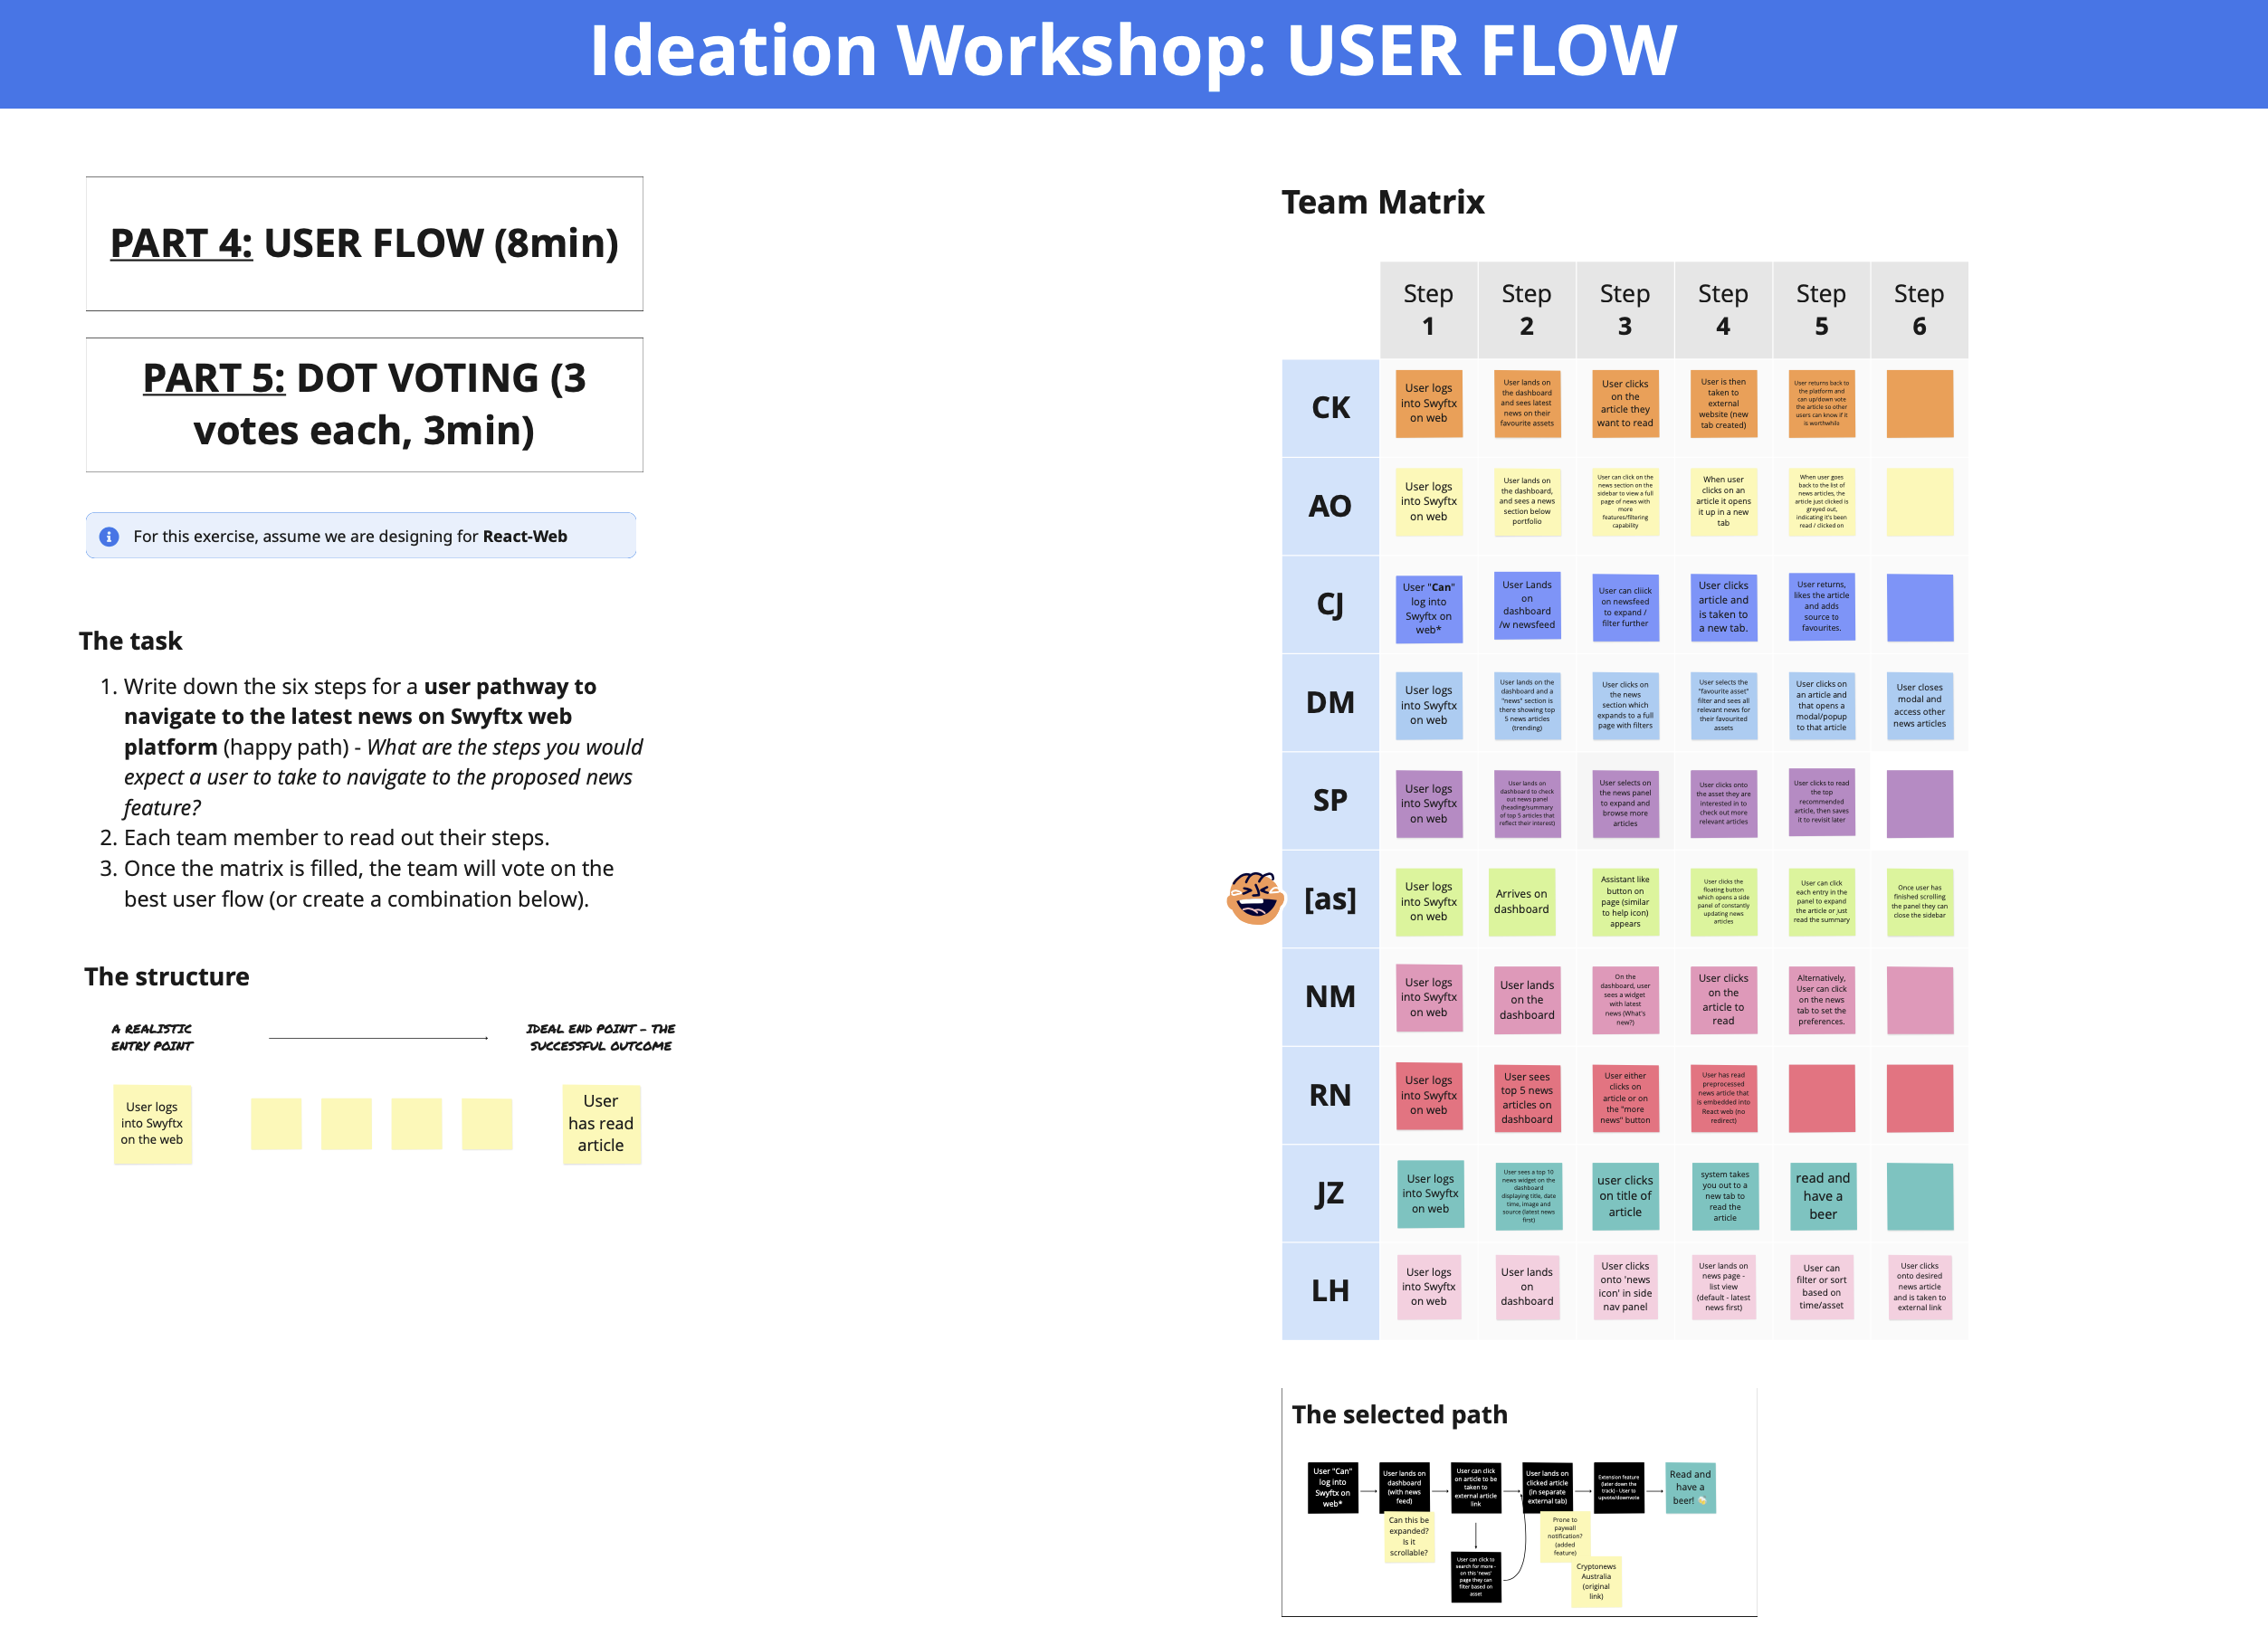The width and height of the screenshot is (2268, 1636).
Task: Select the 'Read and have a beer!' note
Action: click(1689, 1487)
